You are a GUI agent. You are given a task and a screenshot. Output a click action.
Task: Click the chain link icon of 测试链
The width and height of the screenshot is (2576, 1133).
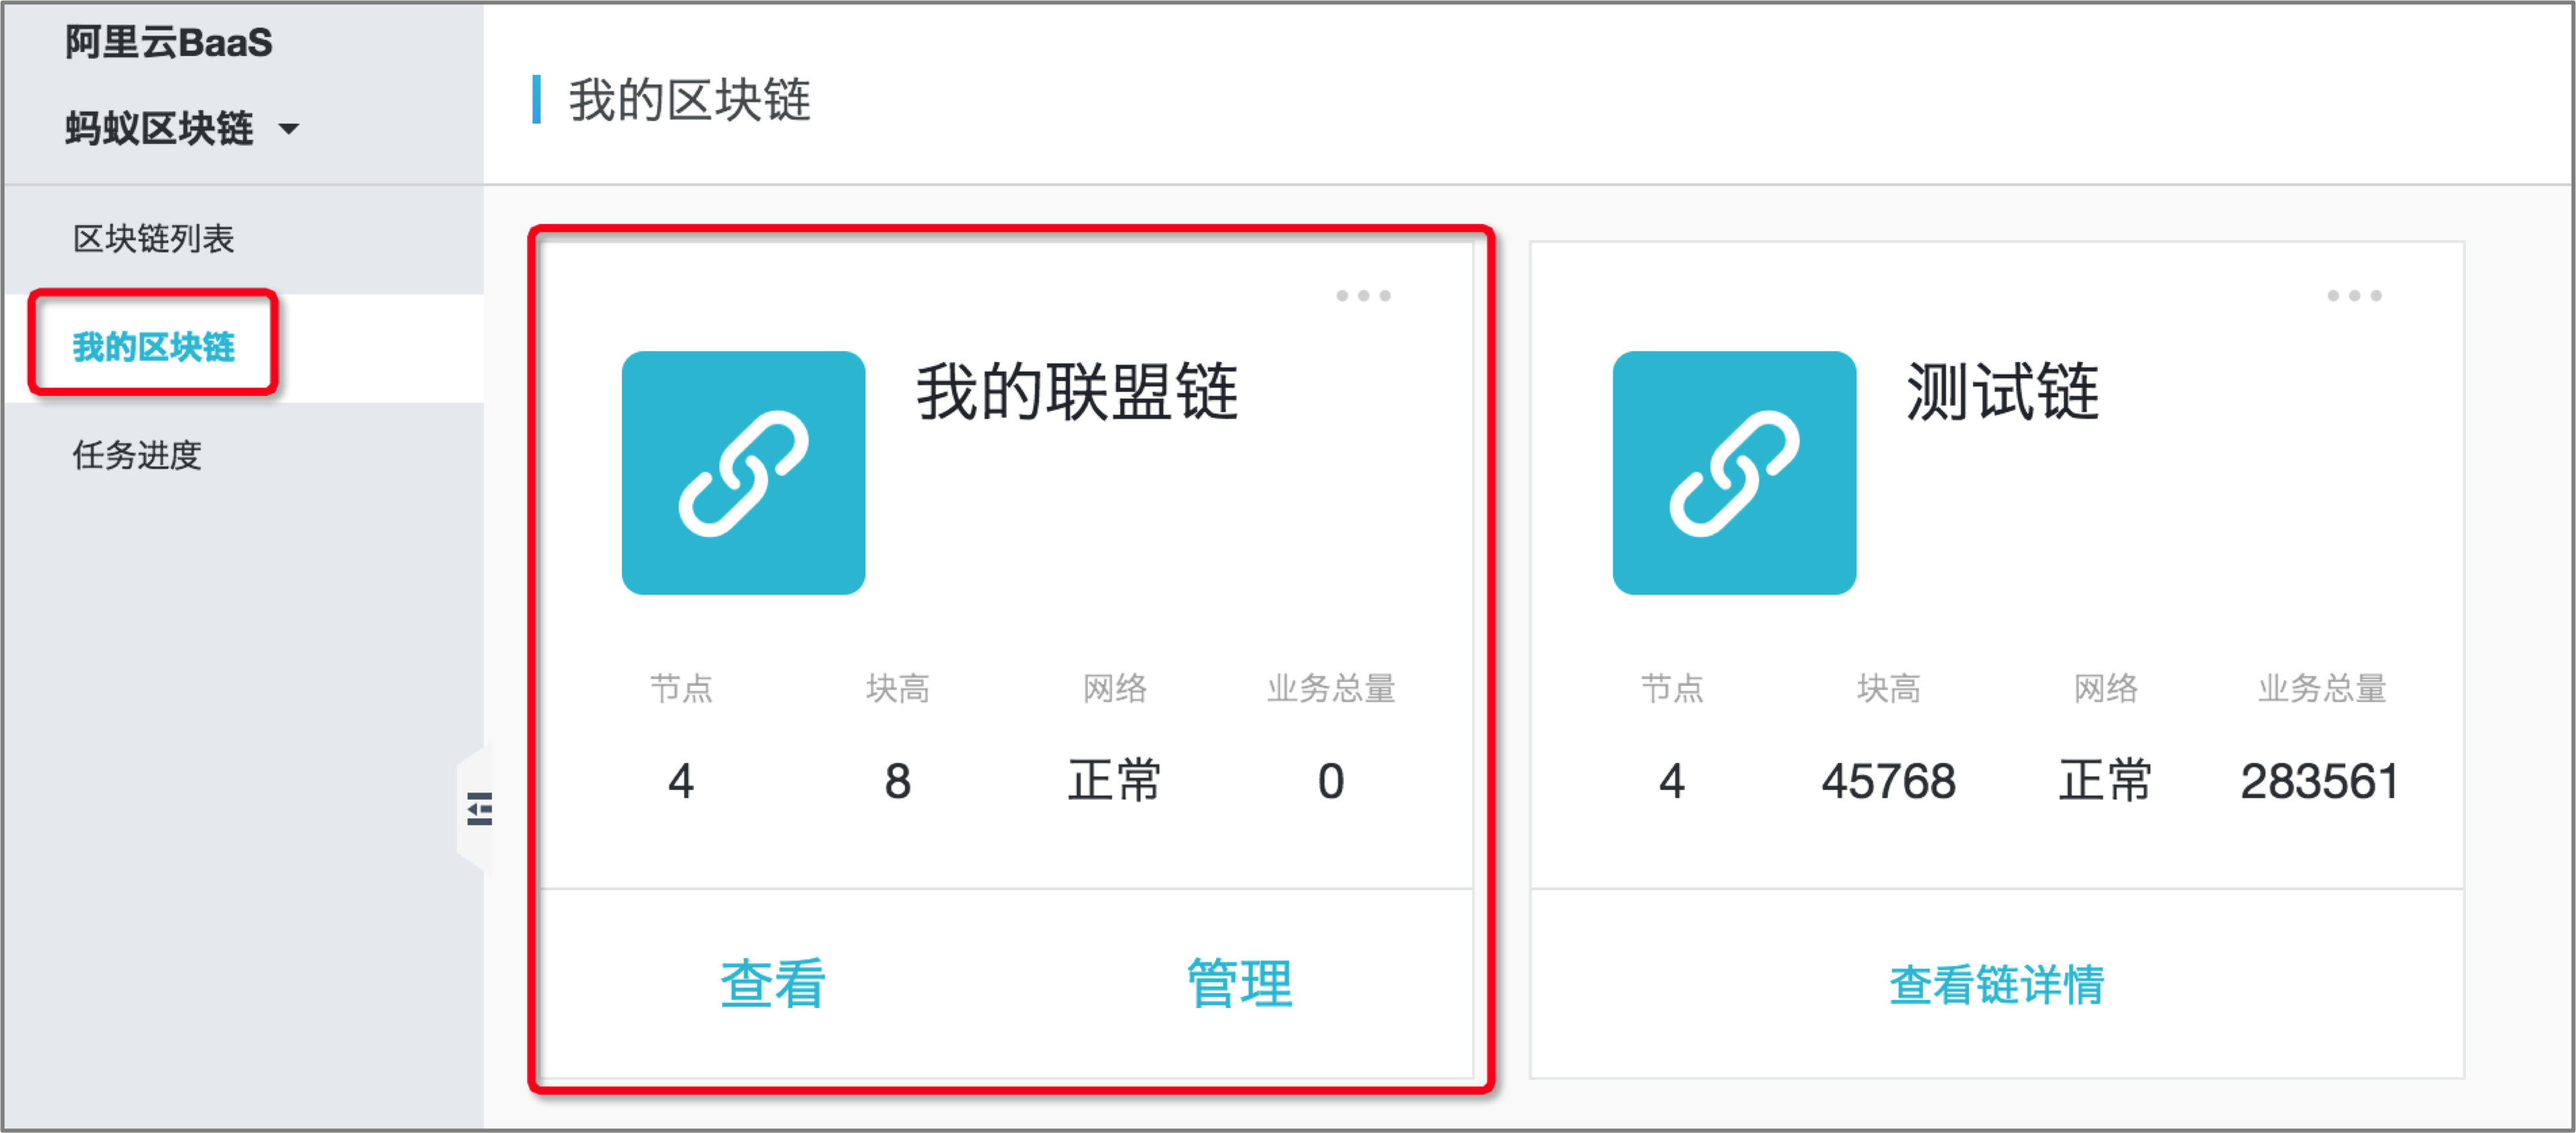[1734, 473]
